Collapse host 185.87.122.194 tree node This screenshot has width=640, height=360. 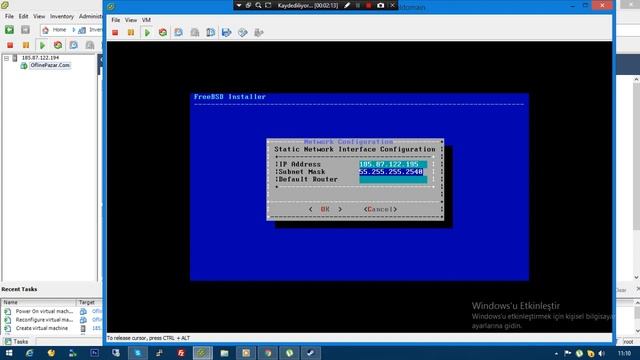pos(6,58)
